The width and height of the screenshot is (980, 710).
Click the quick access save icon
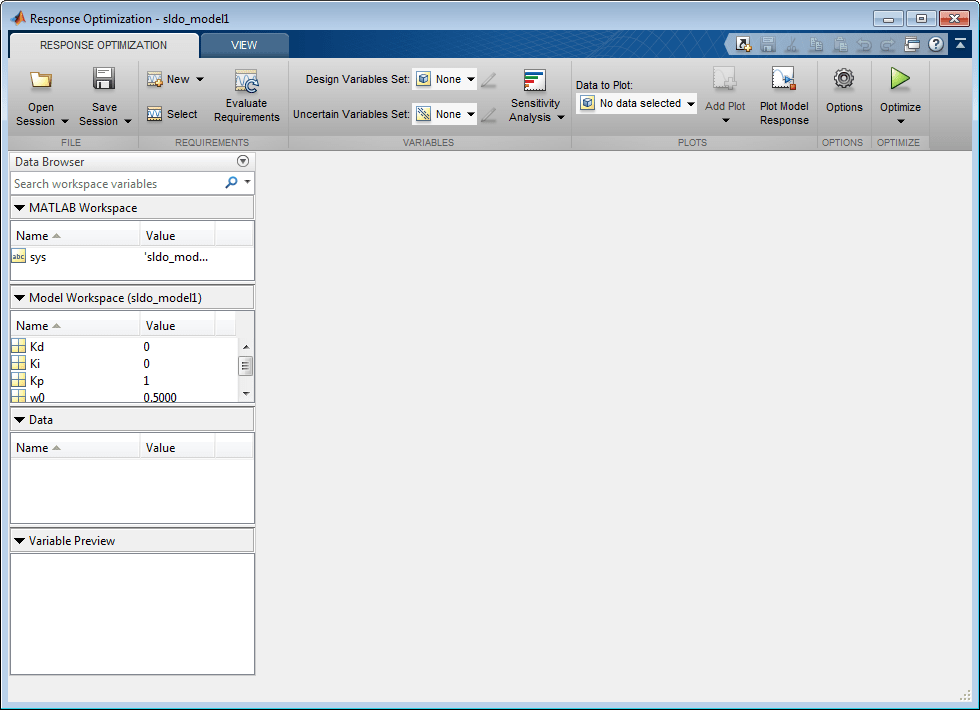tap(768, 44)
